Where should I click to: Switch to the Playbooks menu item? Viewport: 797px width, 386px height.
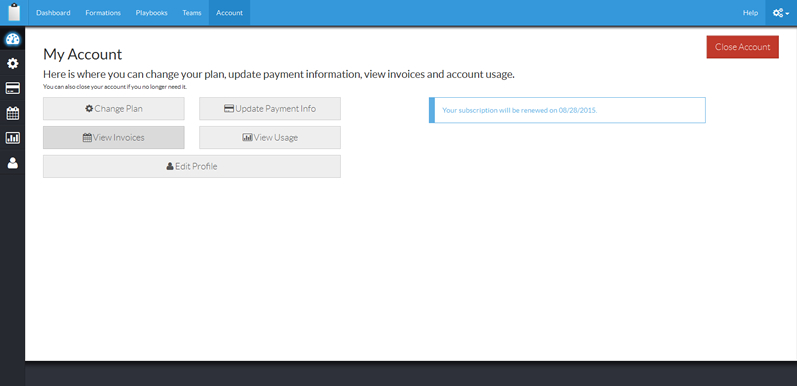click(151, 13)
